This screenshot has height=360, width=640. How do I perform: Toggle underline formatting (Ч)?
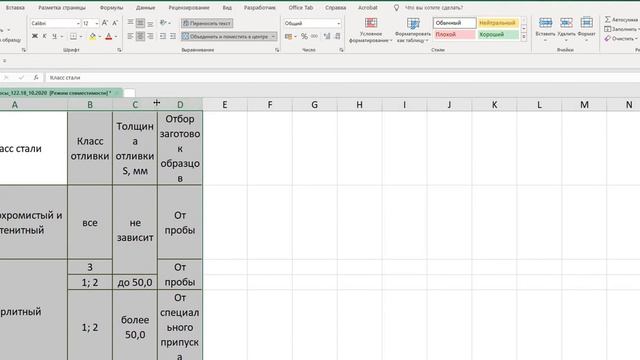click(54, 36)
